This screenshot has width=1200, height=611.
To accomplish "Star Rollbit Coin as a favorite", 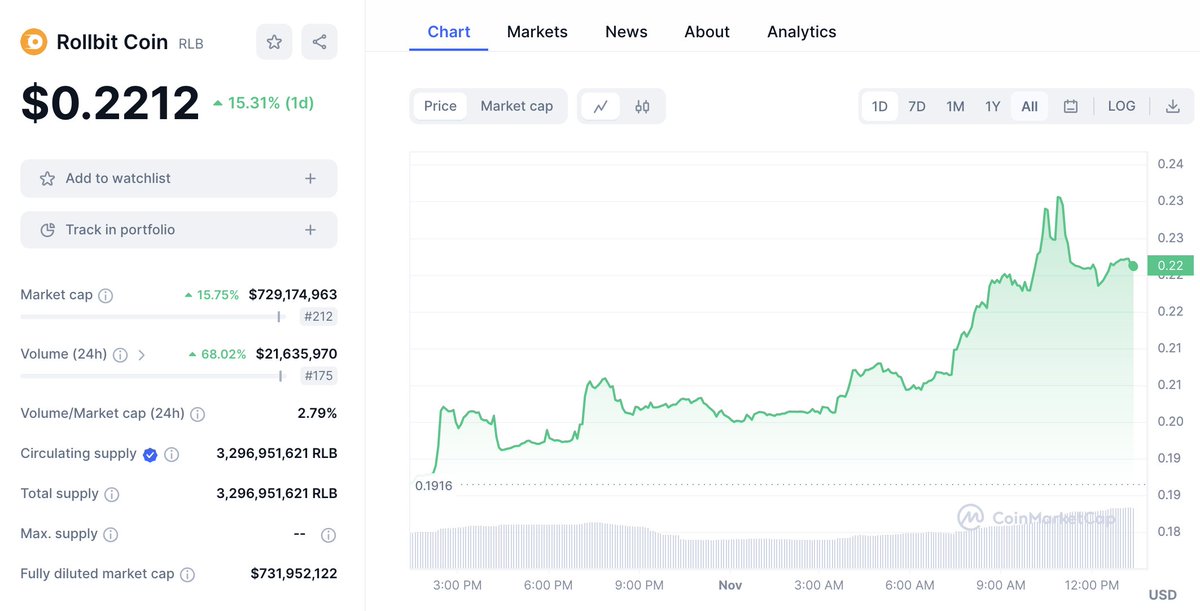I will coord(274,42).
